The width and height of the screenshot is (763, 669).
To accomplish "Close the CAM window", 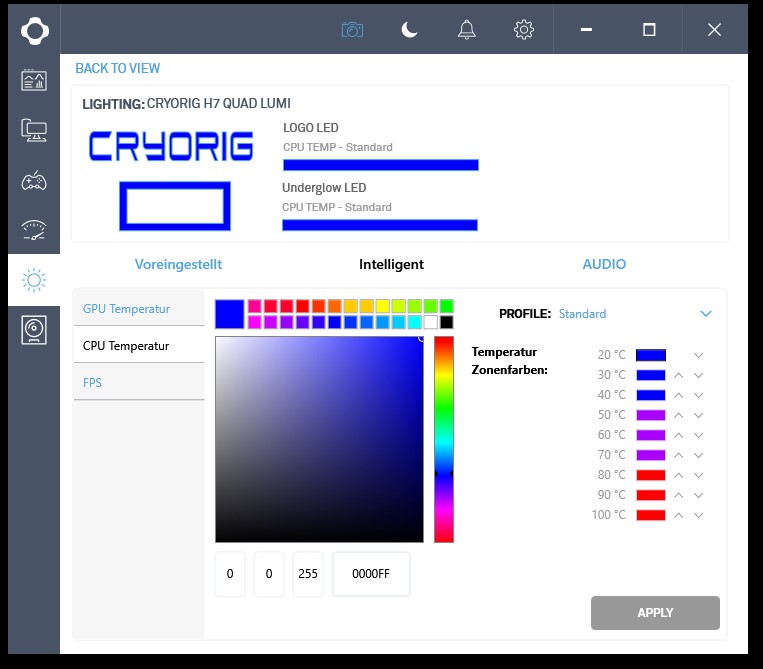I will (714, 30).
